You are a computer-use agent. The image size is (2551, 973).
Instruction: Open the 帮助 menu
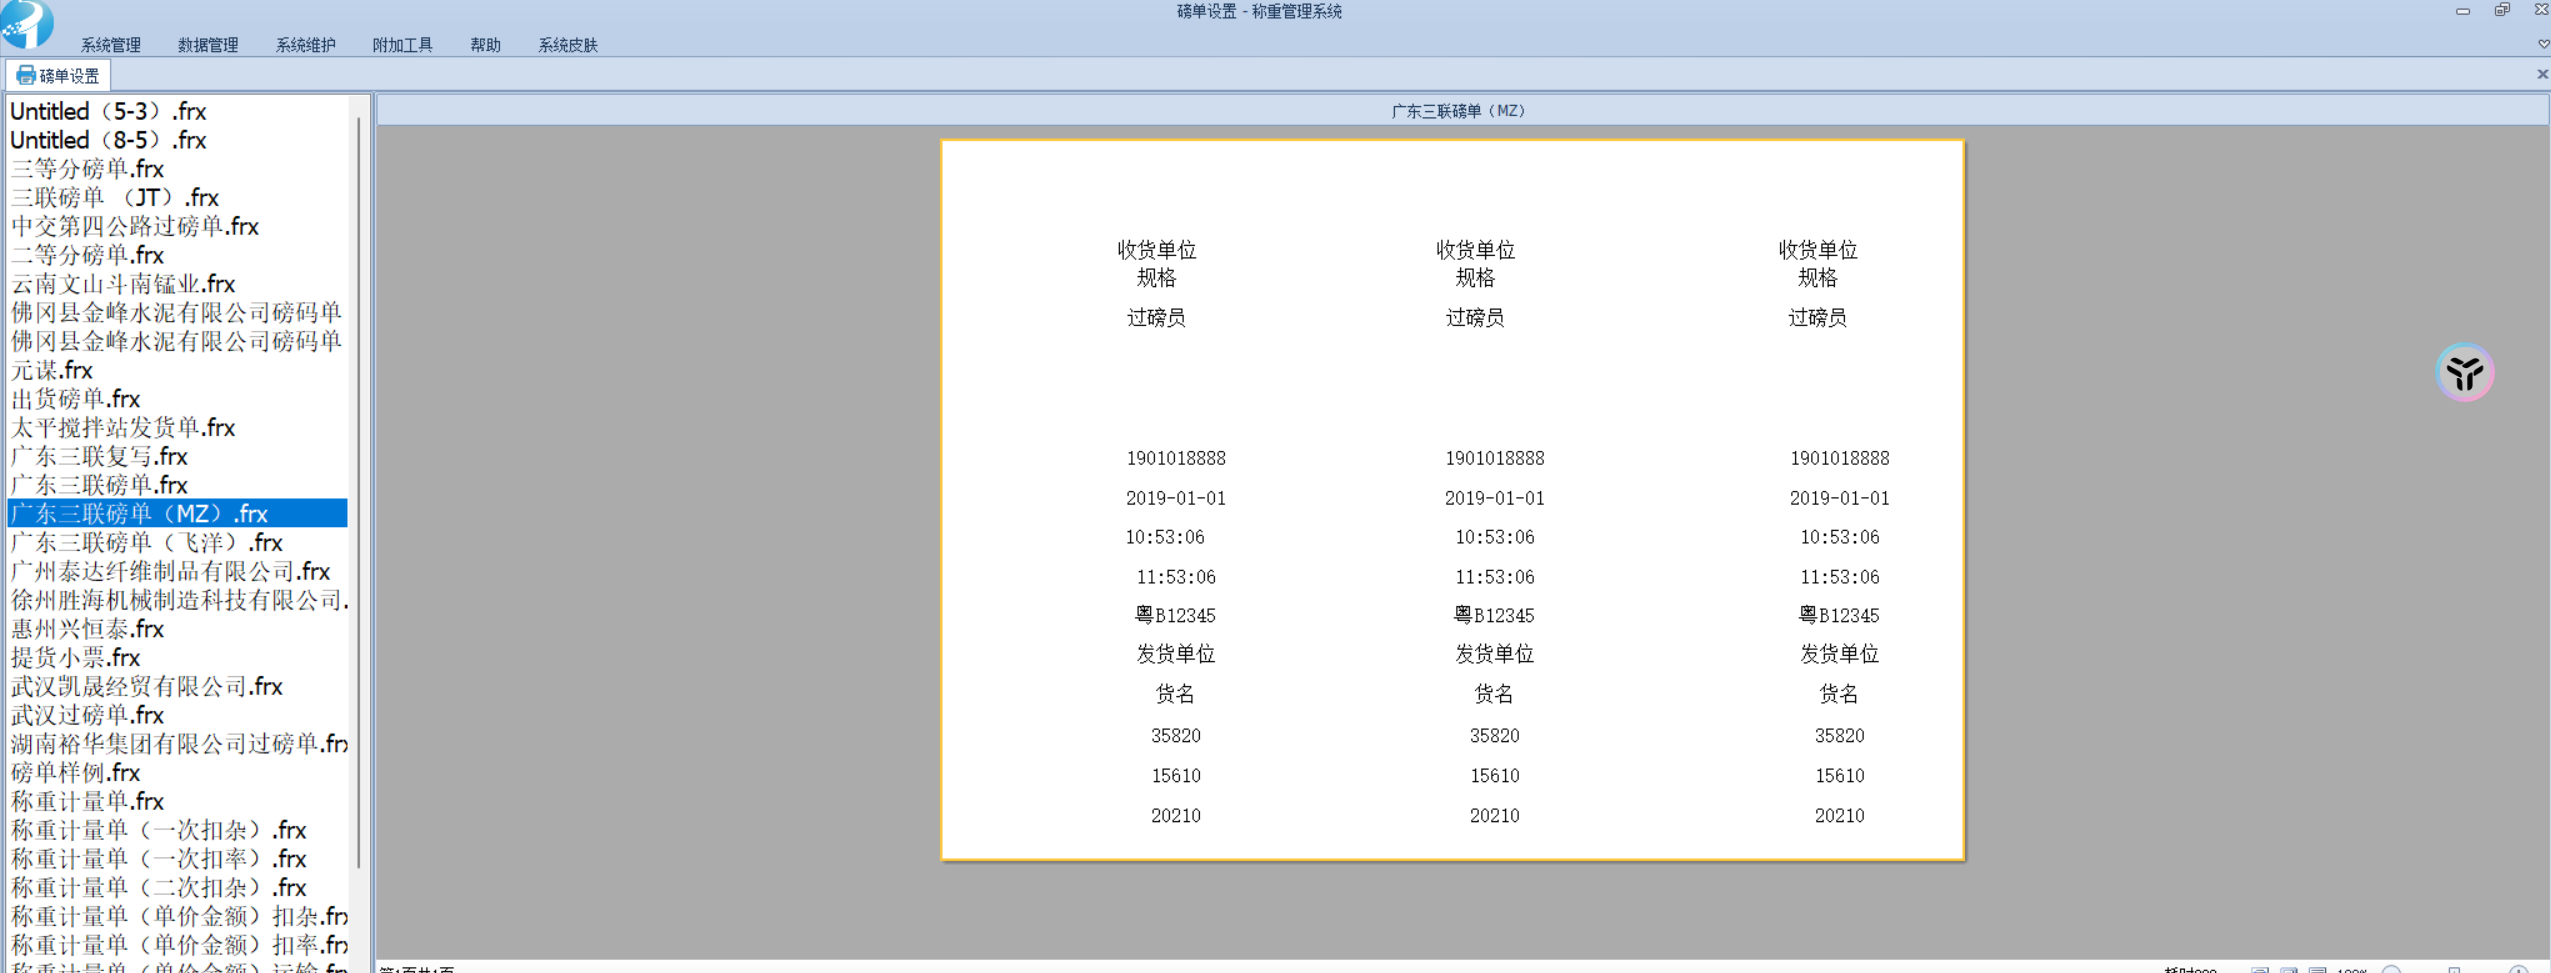pos(485,45)
